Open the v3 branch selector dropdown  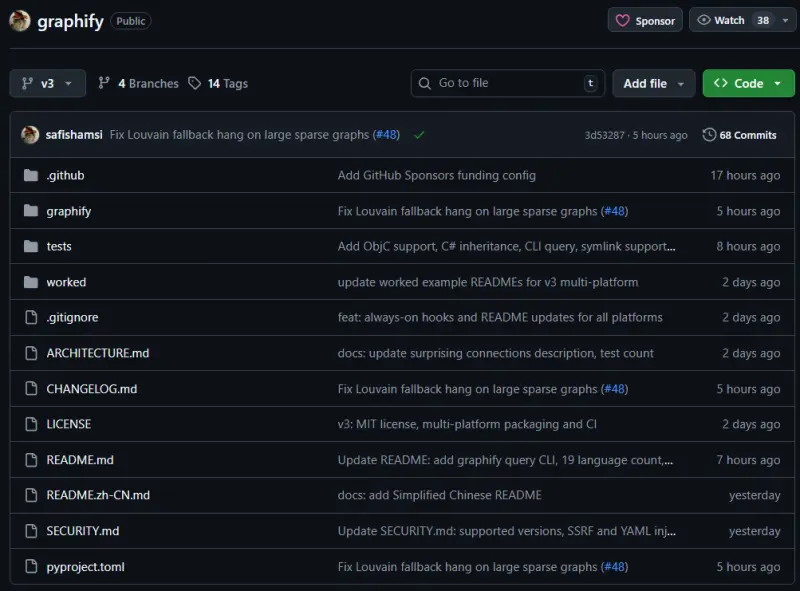(47, 84)
